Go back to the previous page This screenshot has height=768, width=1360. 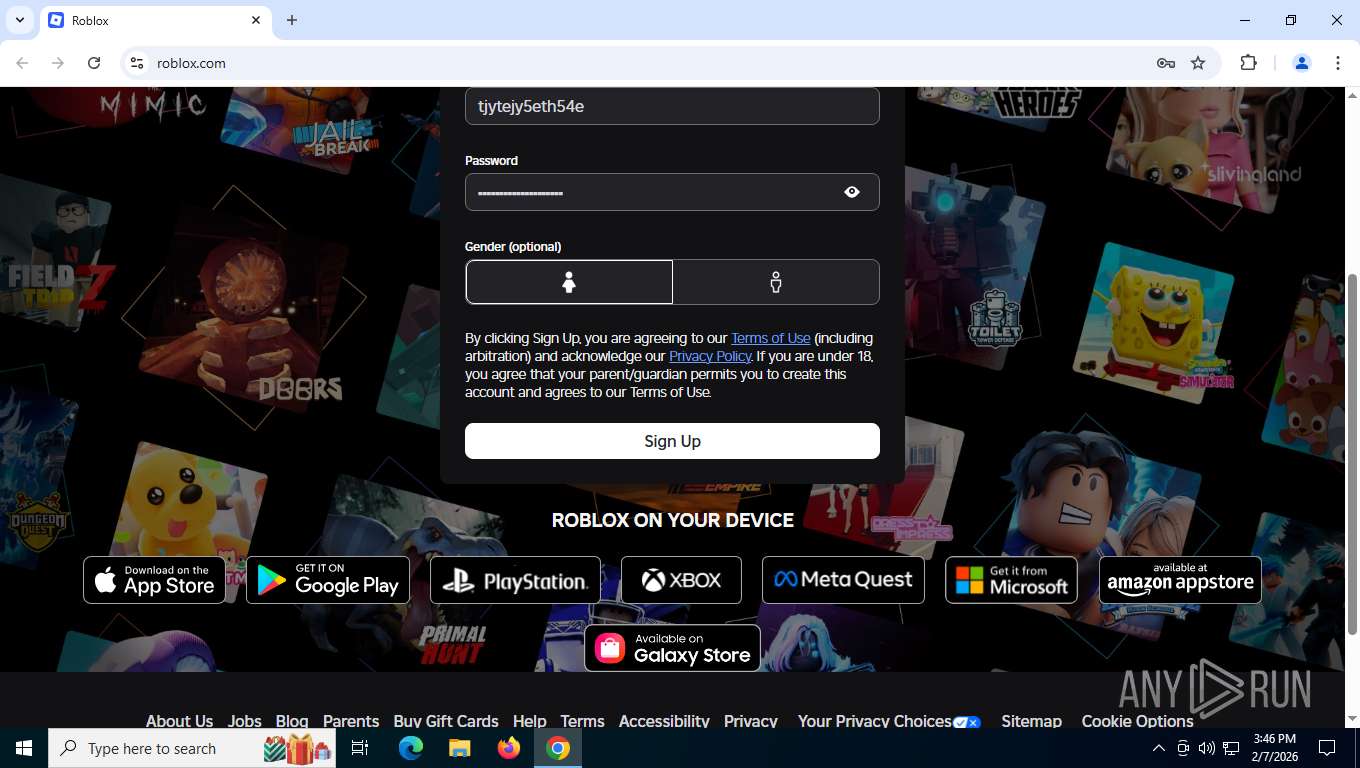coord(22,63)
